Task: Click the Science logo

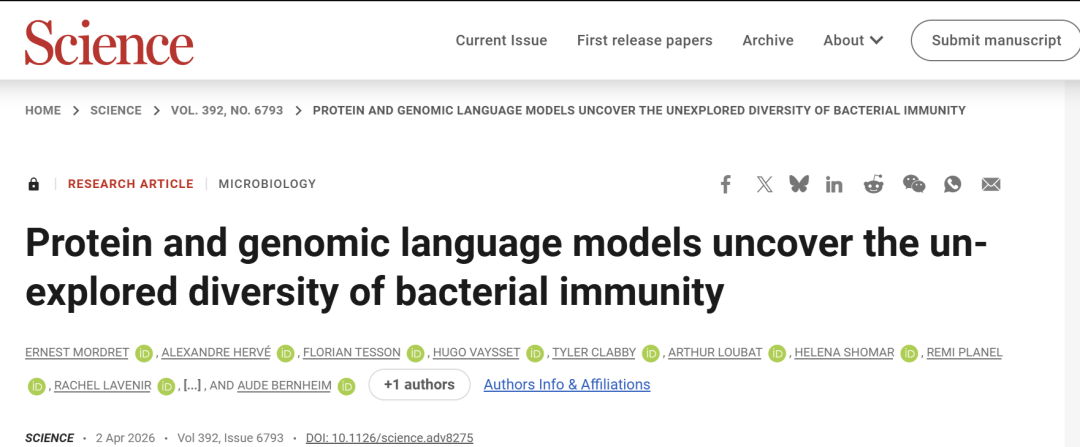Action: pyautogui.click(x=109, y=43)
